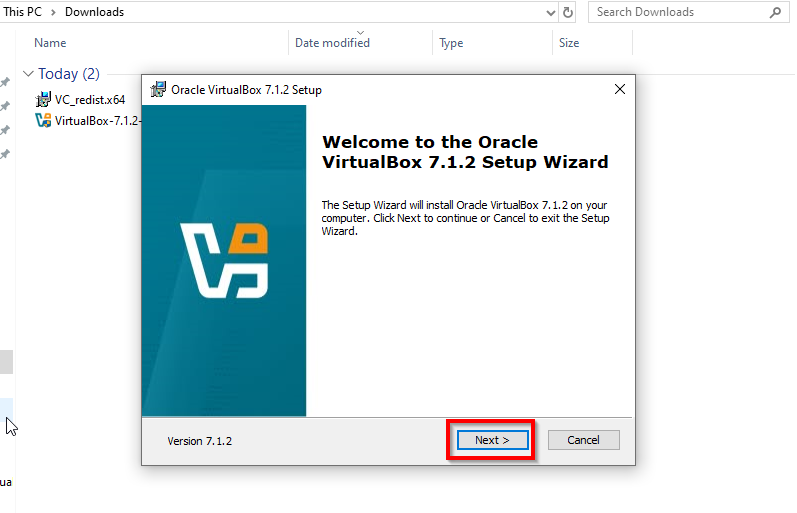
Task: Select the VirtualBox-7.1.2 installer file icon
Action: click(x=43, y=120)
